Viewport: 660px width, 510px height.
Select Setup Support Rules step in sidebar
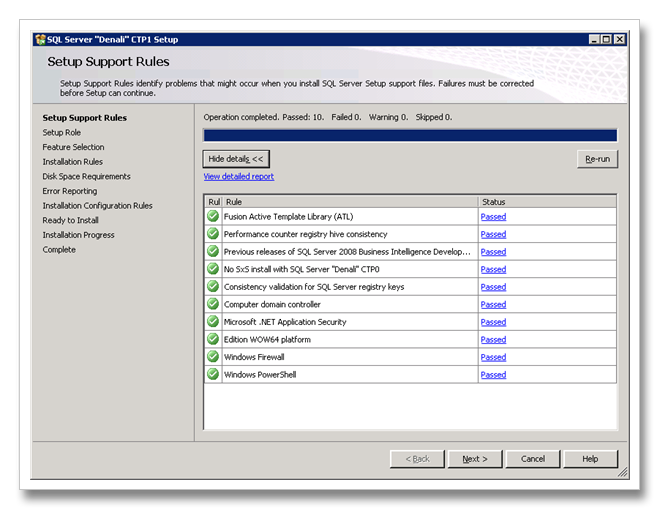(85, 118)
